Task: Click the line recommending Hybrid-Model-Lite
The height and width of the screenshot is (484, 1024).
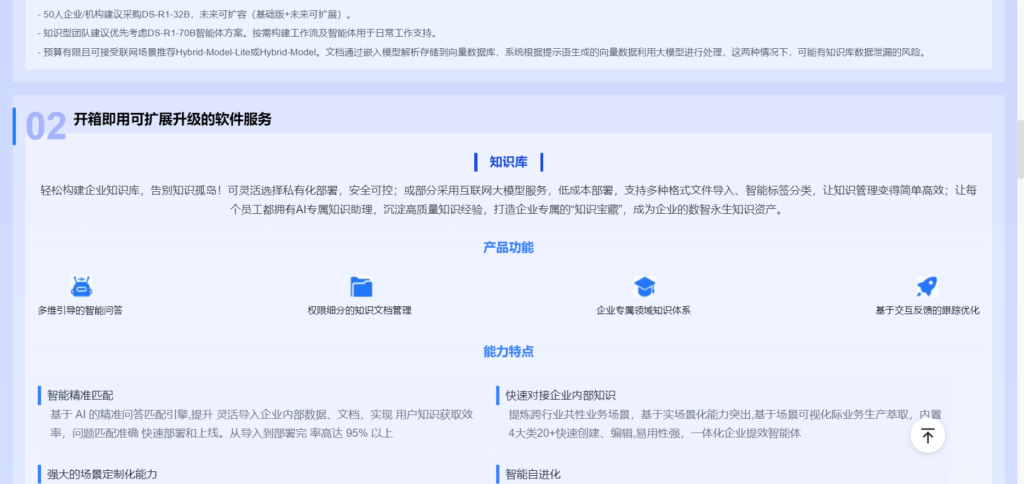Action: point(482,52)
